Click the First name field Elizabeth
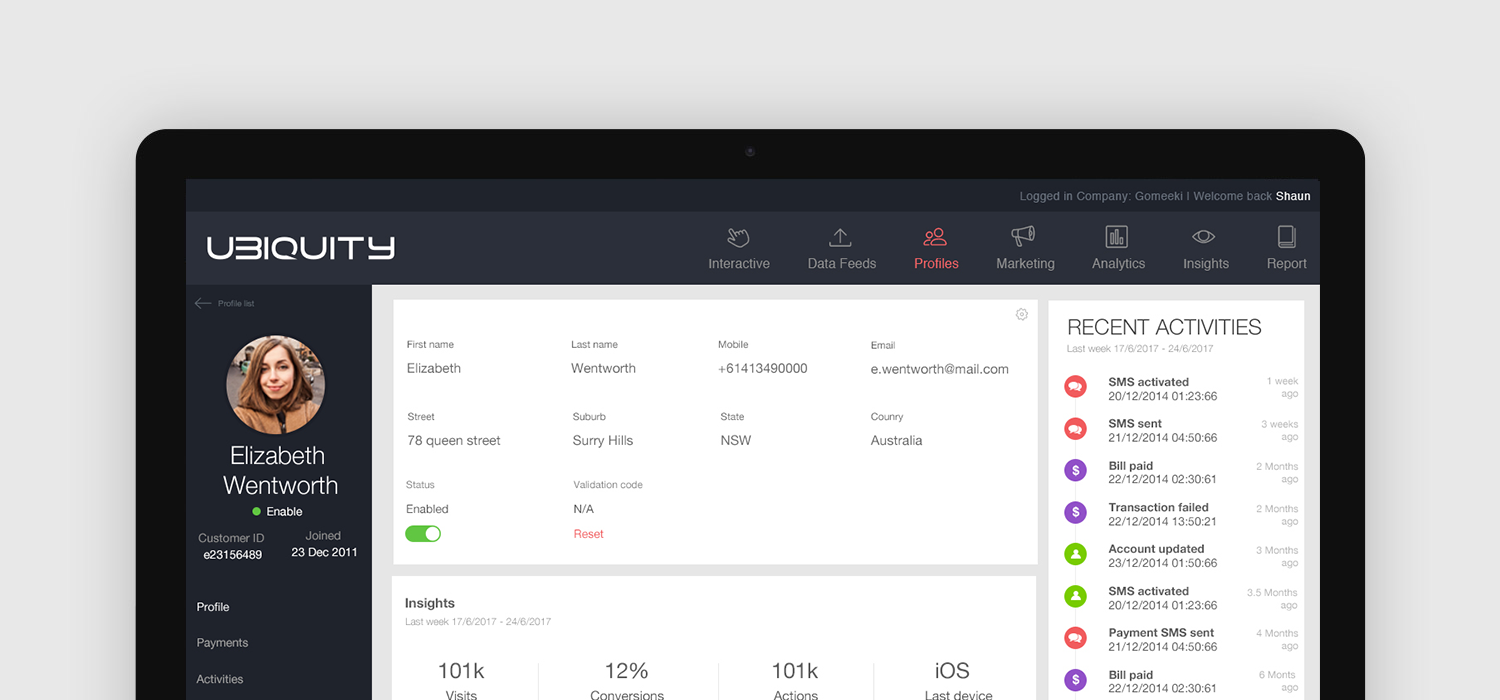The height and width of the screenshot is (700, 1500). point(434,368)
